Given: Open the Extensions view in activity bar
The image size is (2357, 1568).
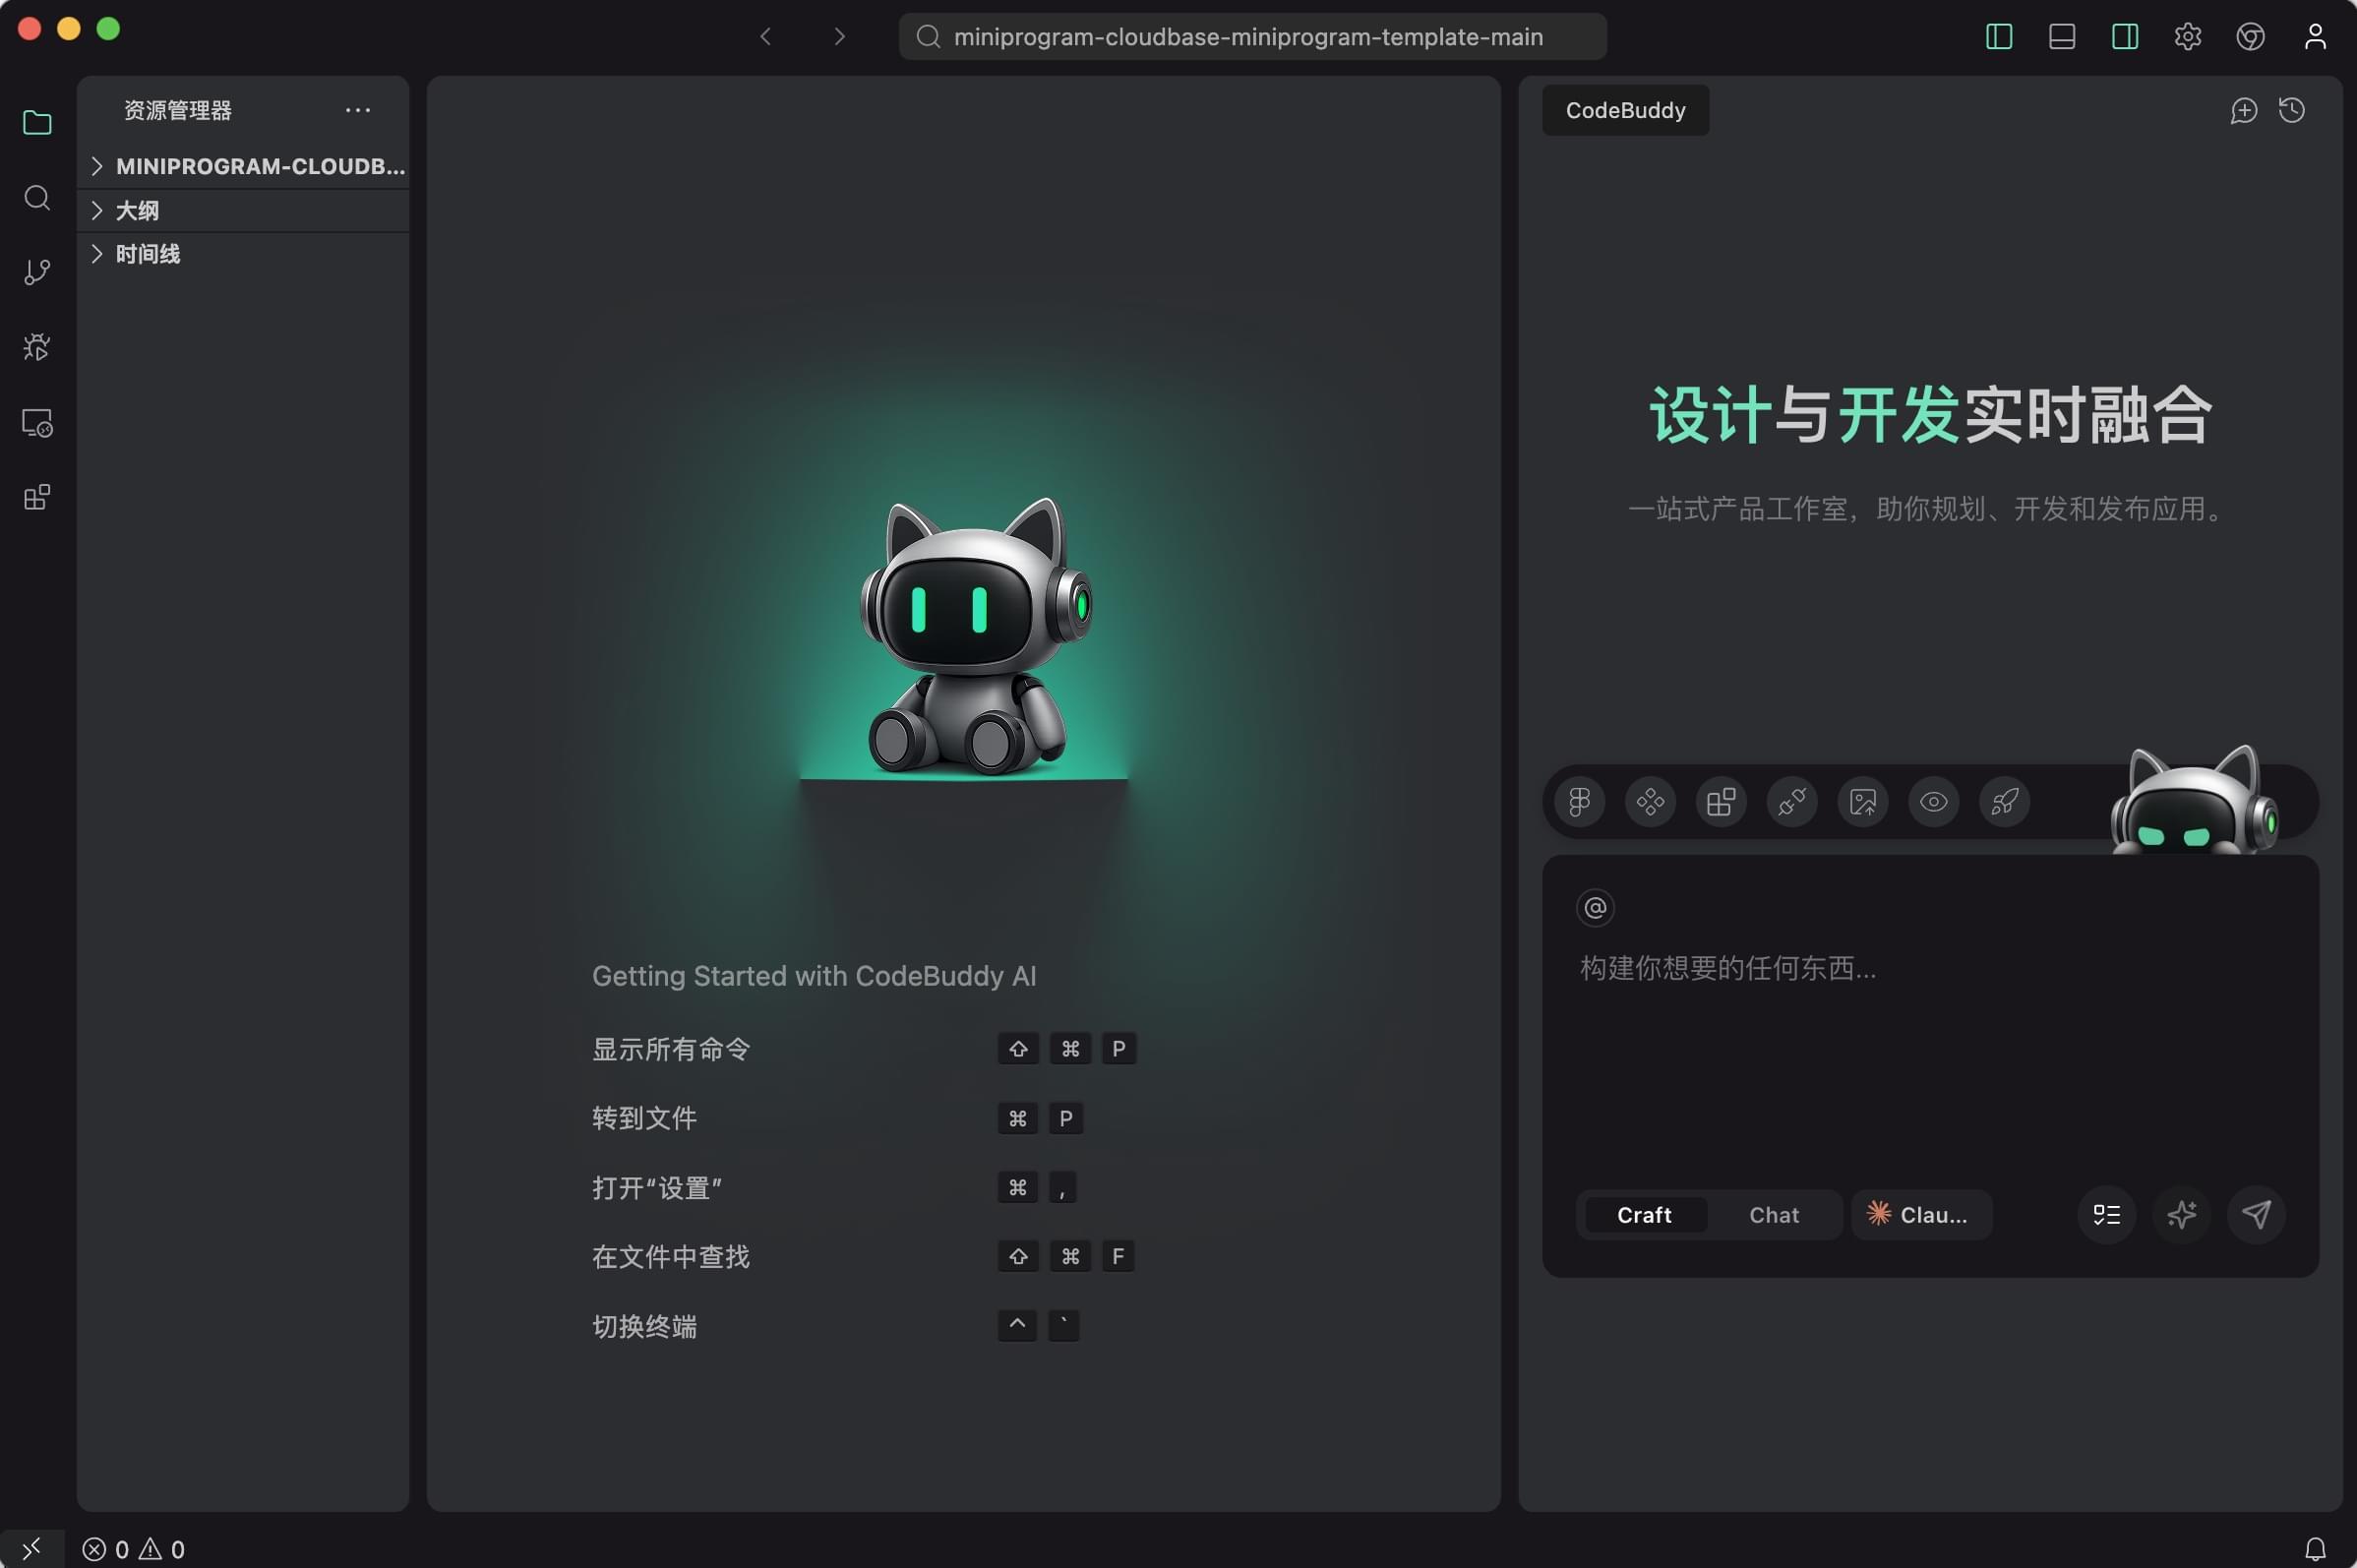Looking at the screenshot, I should coord(37,497).
